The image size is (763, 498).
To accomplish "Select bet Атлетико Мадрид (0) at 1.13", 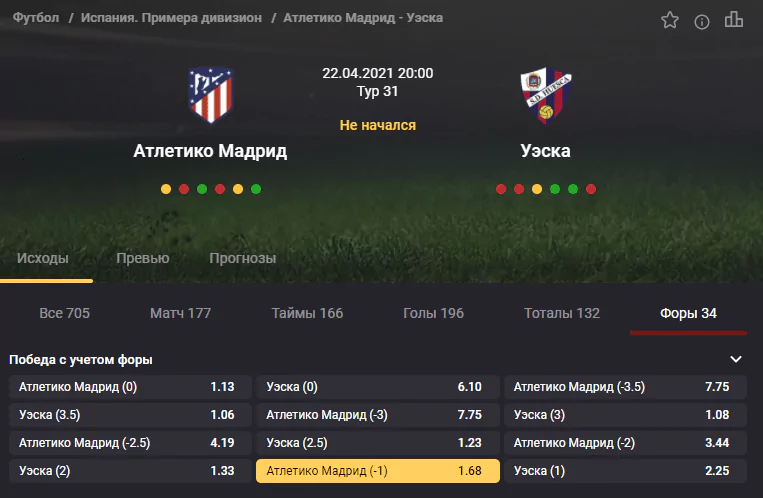I will (130, 387).
